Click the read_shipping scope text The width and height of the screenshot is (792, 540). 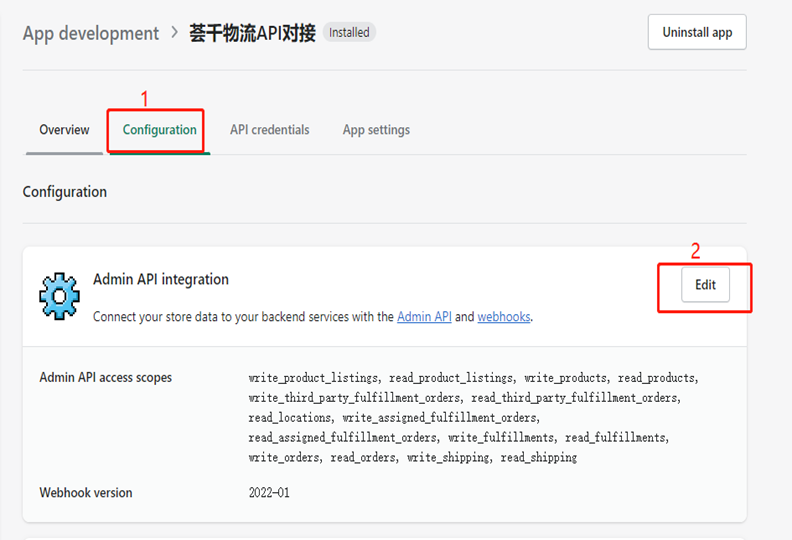click(538, 458)
